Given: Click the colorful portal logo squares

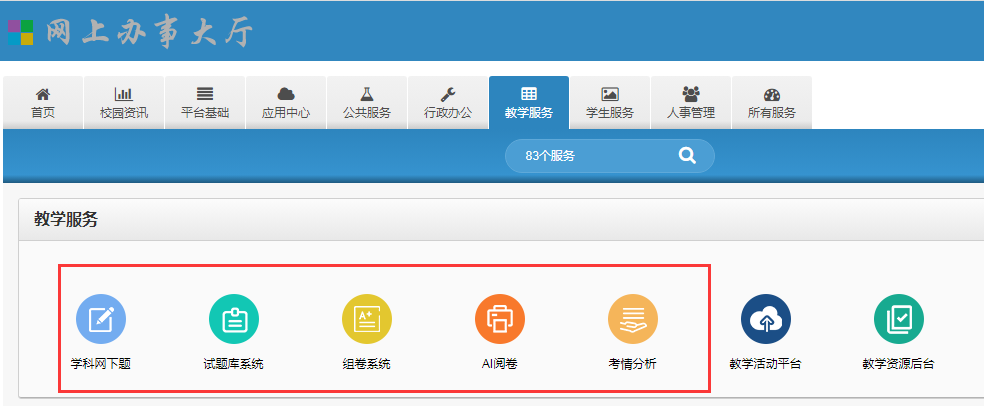Looking at the screenshot, I should [20, 31].
